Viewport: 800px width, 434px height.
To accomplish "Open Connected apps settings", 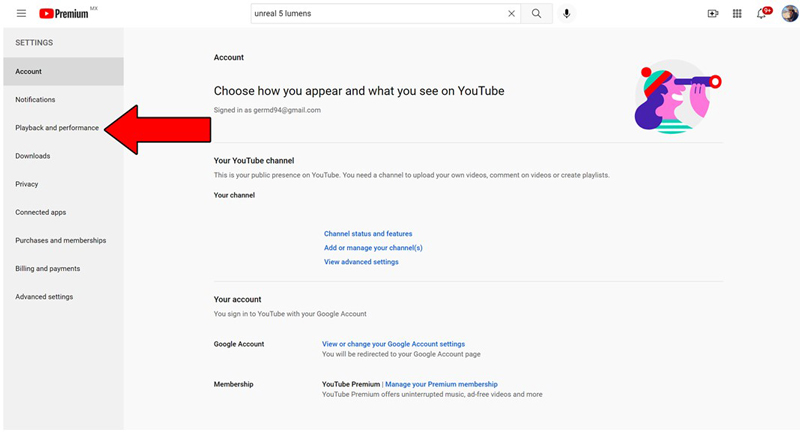I will (x=63, y=212).
